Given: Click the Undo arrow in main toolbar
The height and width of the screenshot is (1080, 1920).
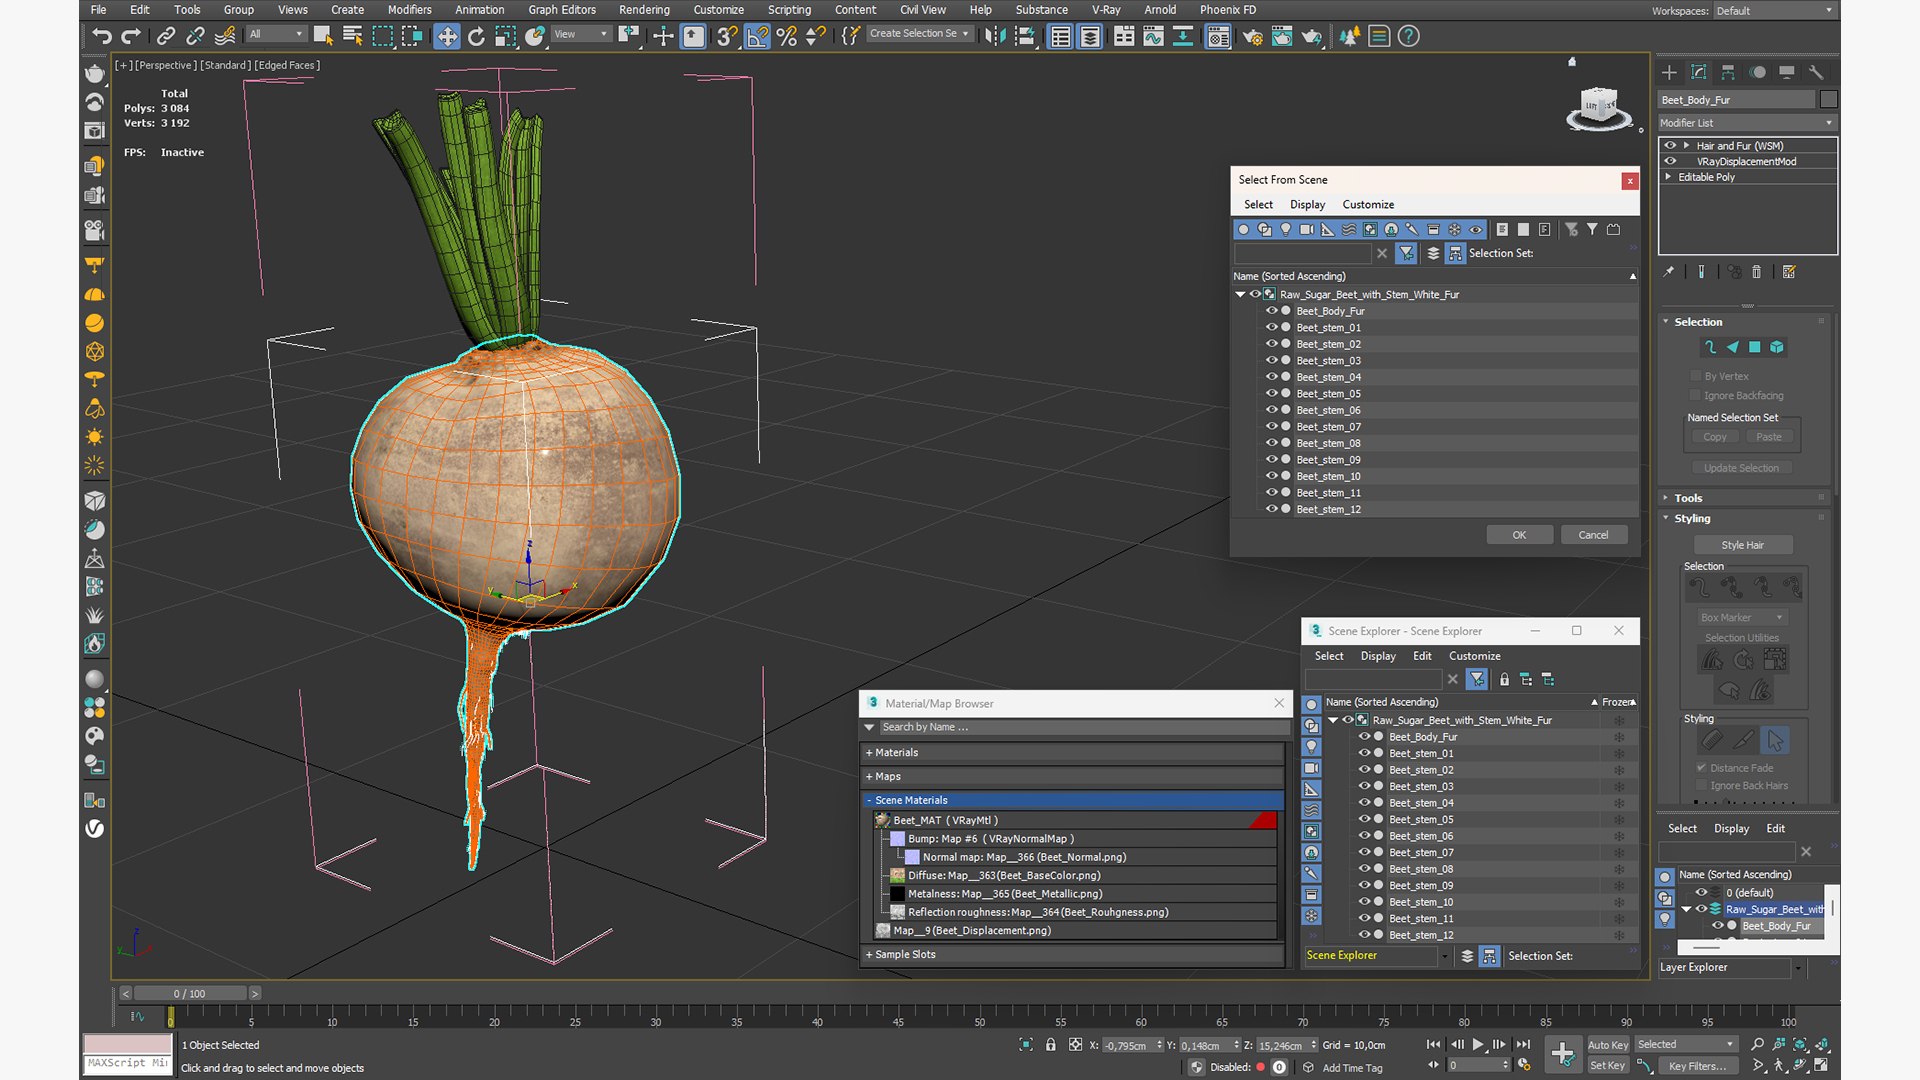Looking at the screenshot, I should [x=101, y=37].
